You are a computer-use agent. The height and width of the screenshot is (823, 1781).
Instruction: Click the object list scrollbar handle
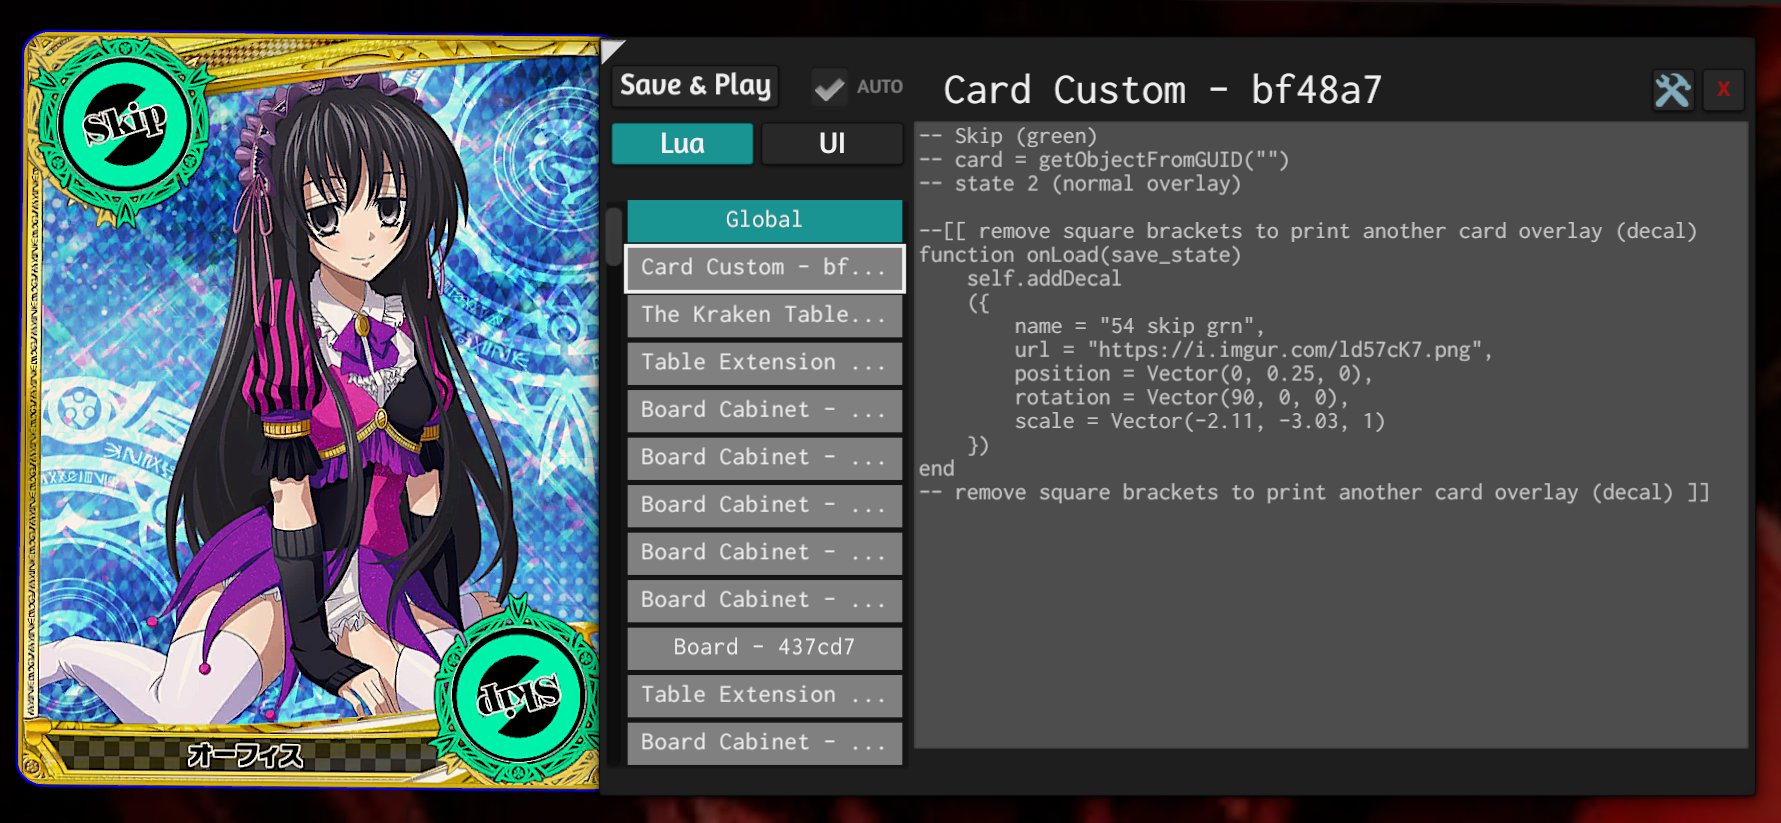614,236
